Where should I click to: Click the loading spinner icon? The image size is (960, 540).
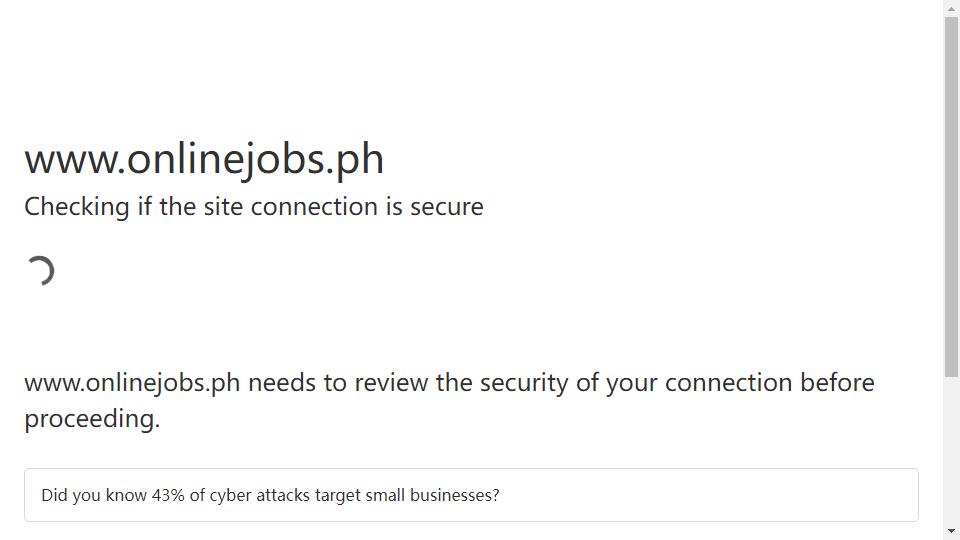pos(40,271)
